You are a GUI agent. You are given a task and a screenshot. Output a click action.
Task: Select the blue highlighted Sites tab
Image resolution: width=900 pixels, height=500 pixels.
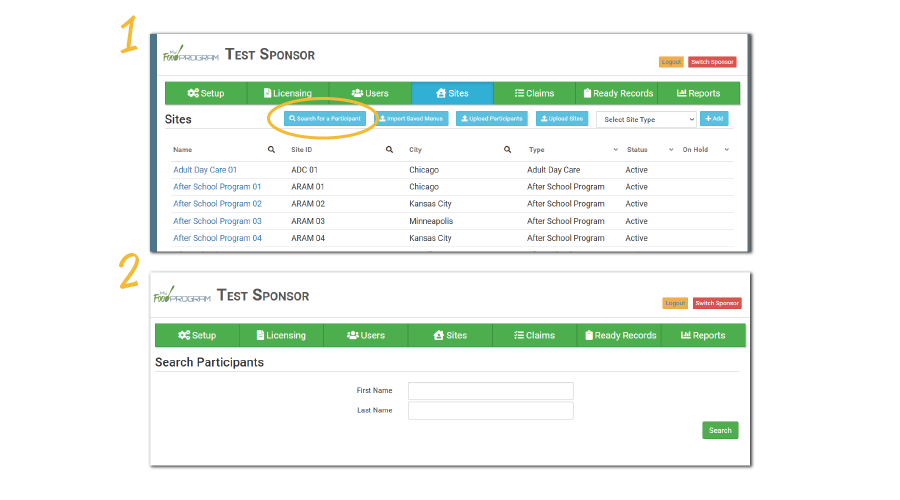452,93
